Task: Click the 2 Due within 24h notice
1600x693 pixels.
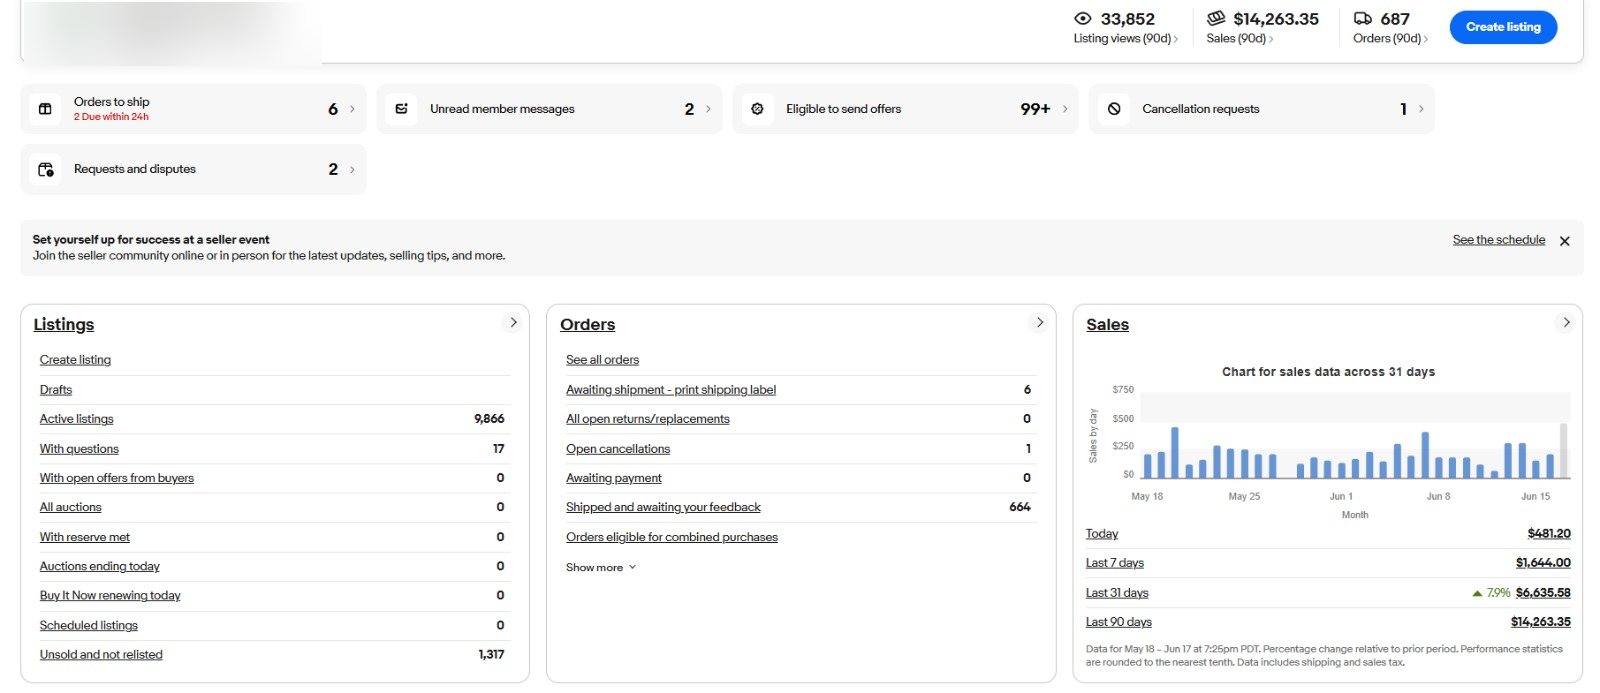Action: 111,117
